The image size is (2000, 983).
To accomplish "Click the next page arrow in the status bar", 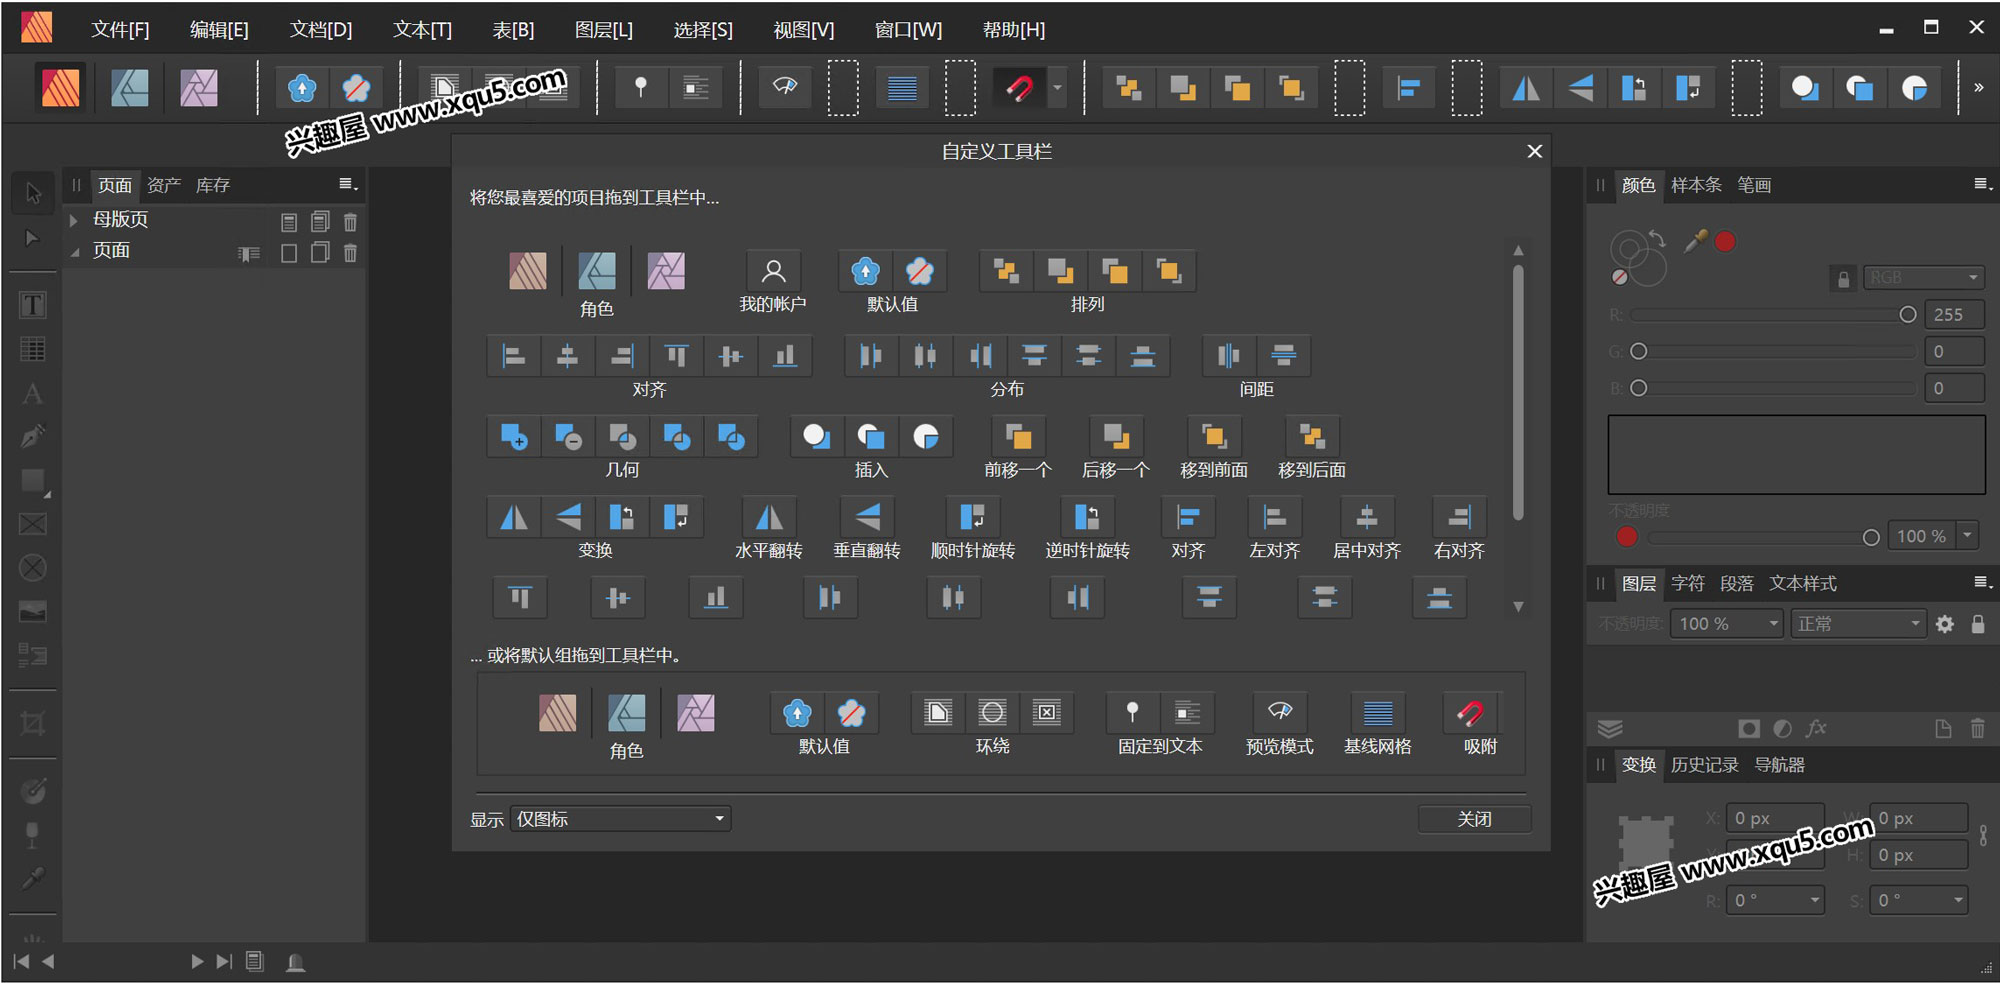I will 197,961.
